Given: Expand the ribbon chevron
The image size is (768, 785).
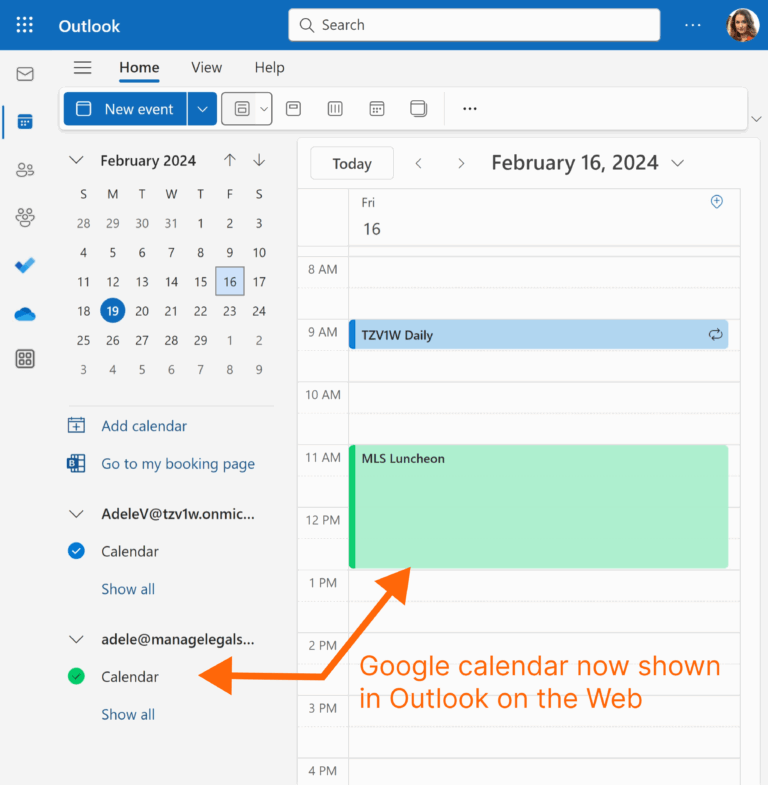Looking at the screenshot, I should tap(756, 119).
